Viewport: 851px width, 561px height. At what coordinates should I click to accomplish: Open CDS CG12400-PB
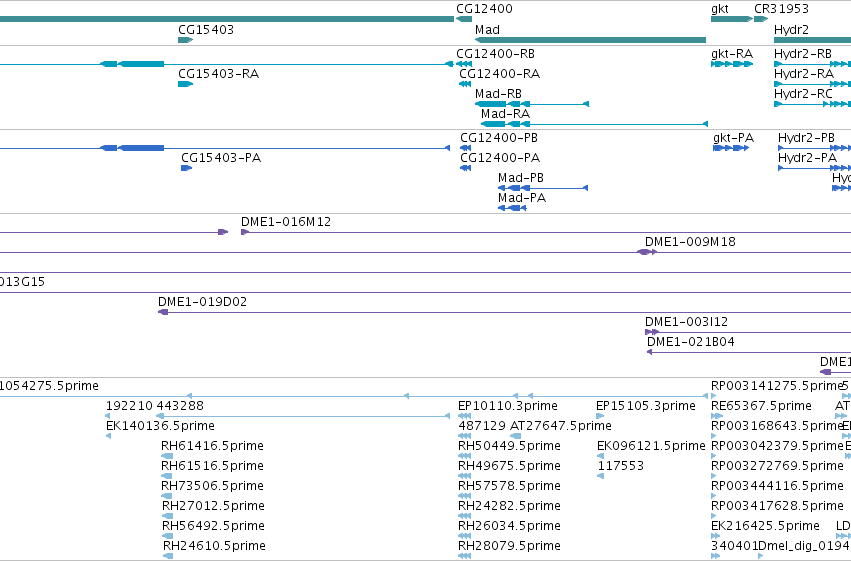pos(466,148)
